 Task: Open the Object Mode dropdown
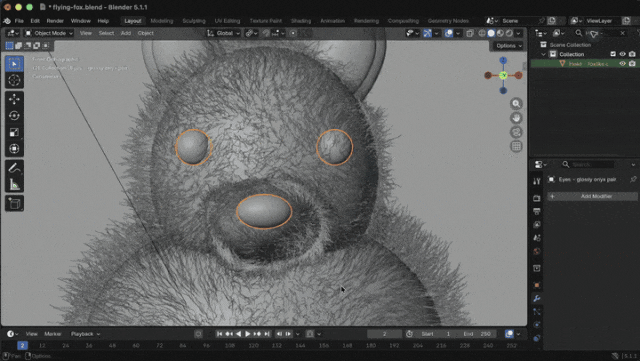click(x=49, y=33)
